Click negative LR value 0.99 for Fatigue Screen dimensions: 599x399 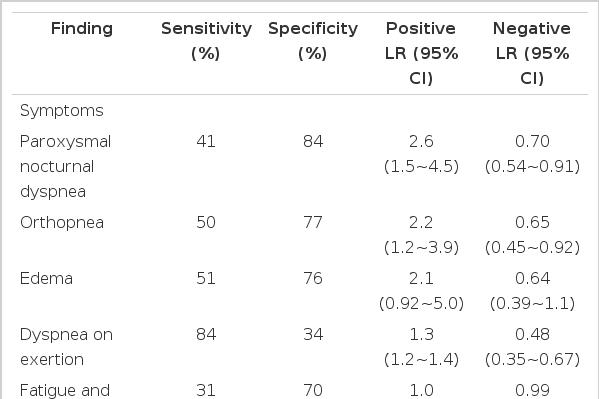pyautogui.click(x=532, y=391)
